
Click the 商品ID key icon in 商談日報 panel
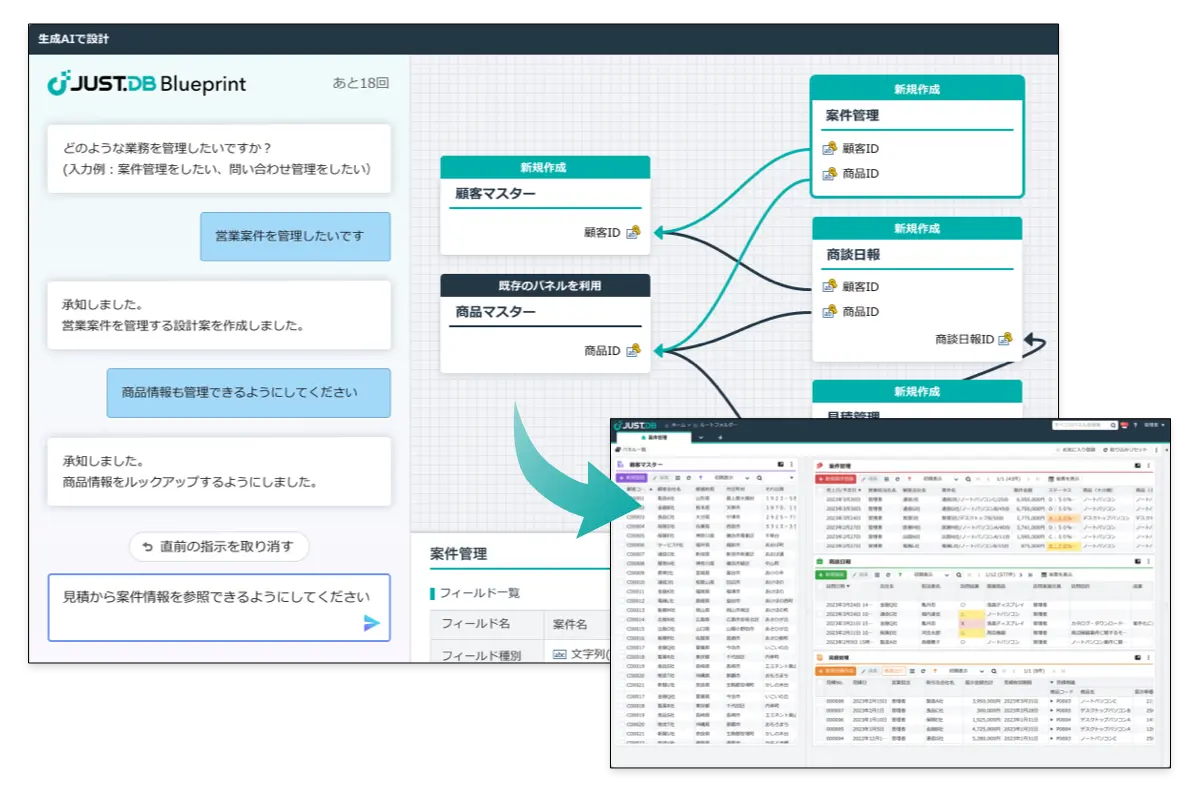(829, 312)
